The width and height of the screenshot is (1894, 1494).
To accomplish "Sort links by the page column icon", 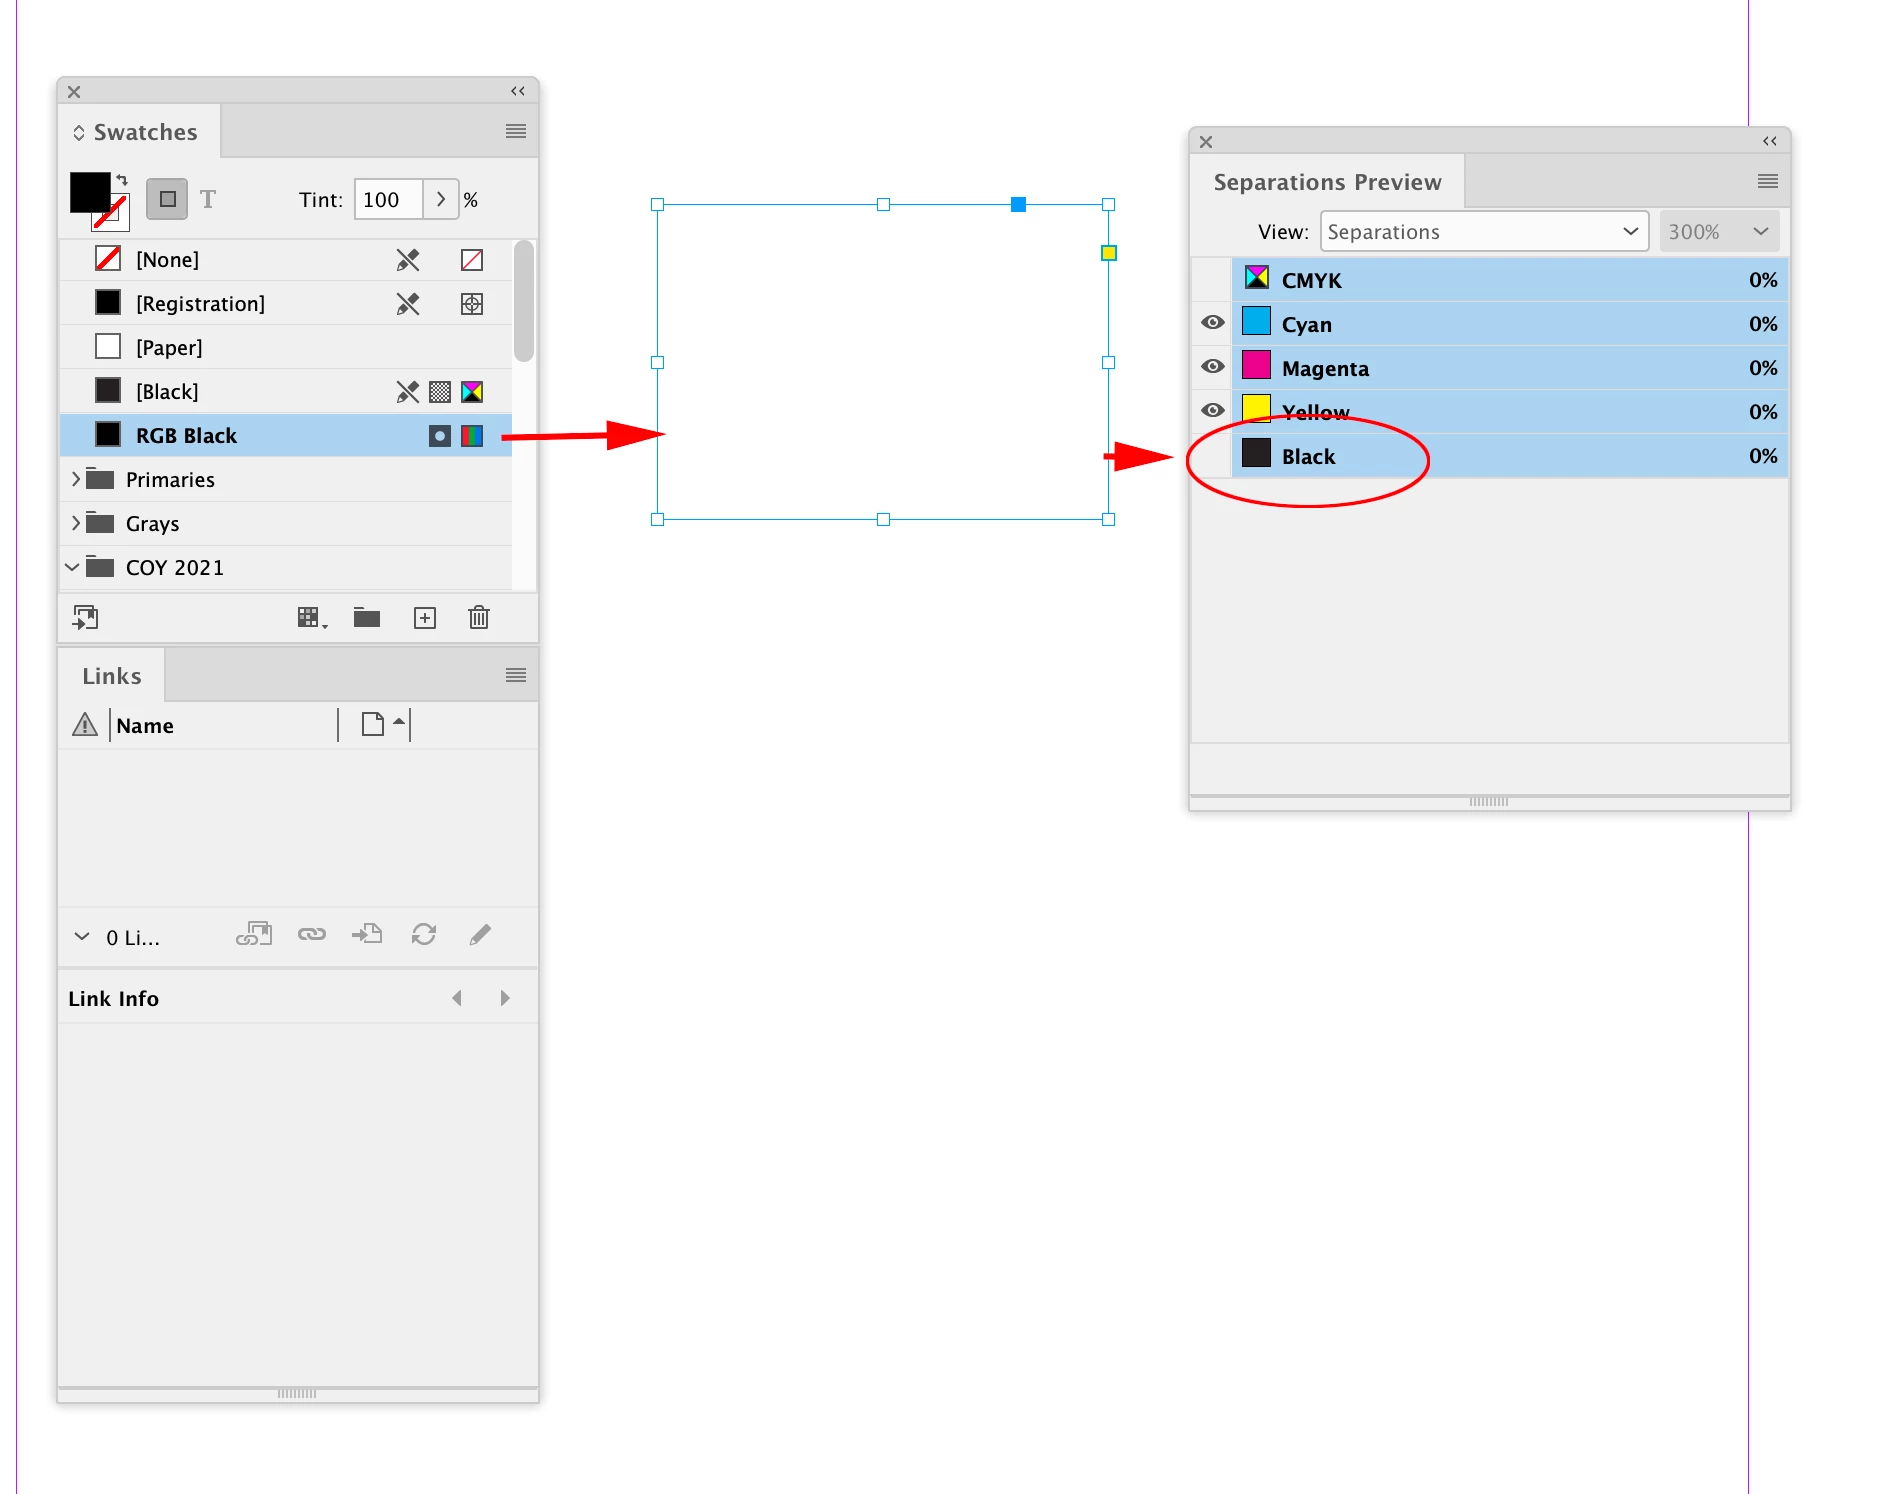I will pyautogui.click(x=373, y=724).
